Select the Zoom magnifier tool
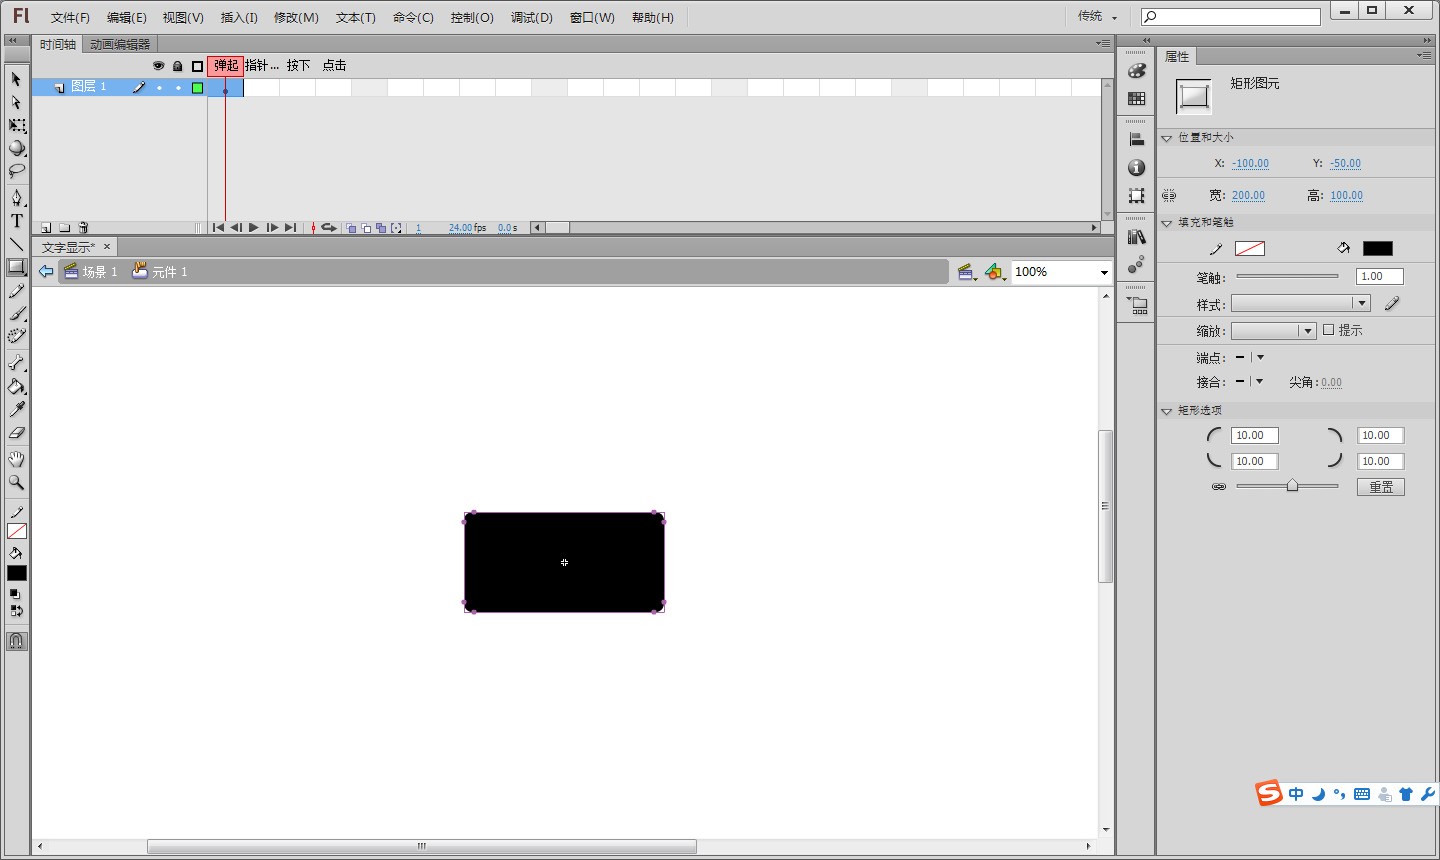This screenshot has width=1440, height=860. [17, 482]
